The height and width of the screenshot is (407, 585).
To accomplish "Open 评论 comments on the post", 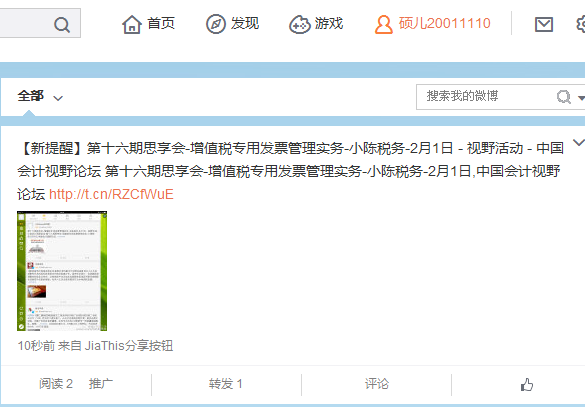I will coord(377,384).
